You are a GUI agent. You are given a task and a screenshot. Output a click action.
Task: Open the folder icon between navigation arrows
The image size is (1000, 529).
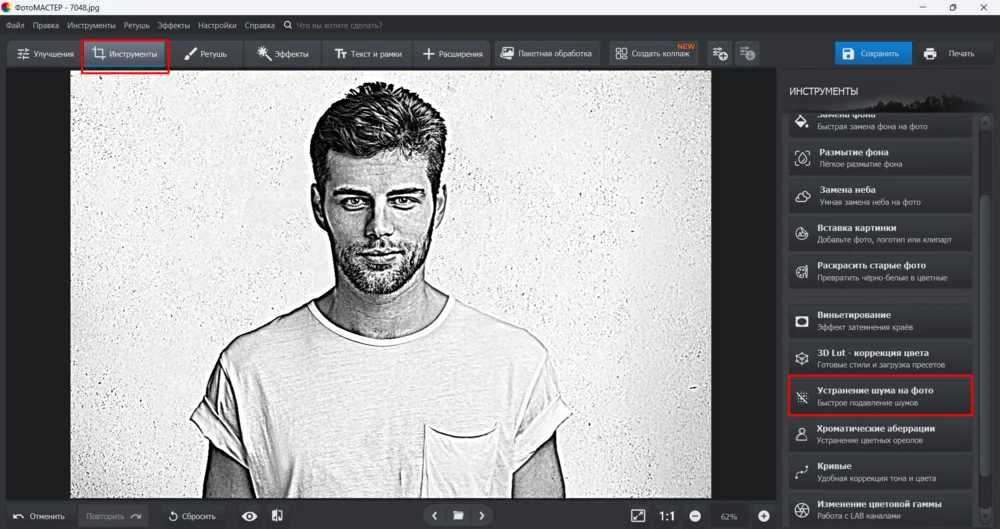458,516
